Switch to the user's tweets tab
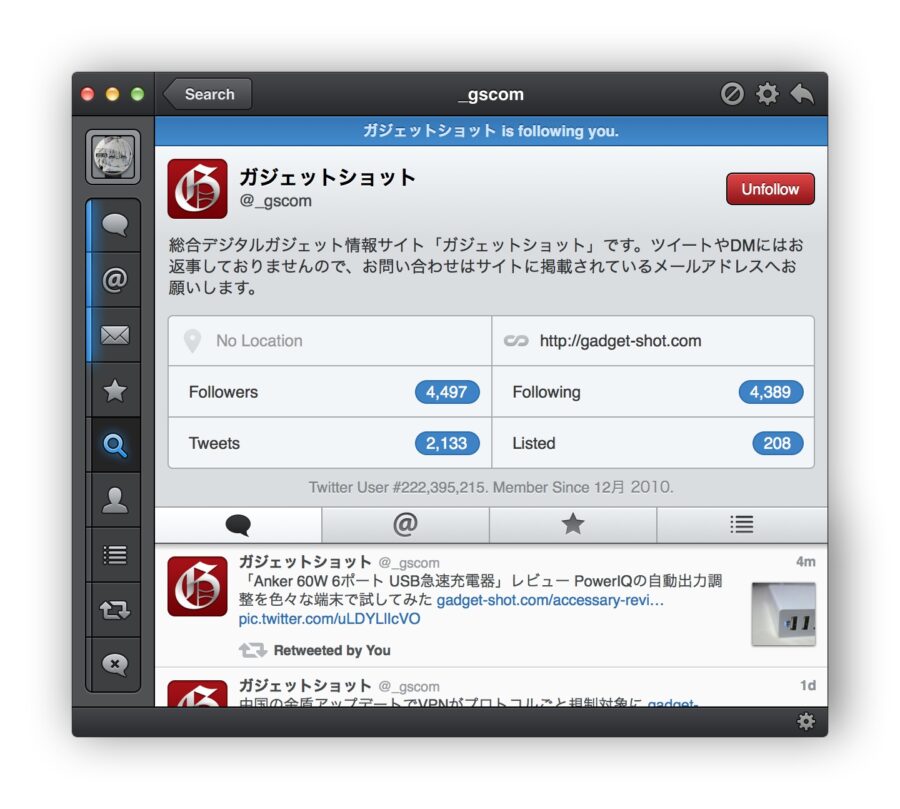900x809 pixels. click(238, 525)
